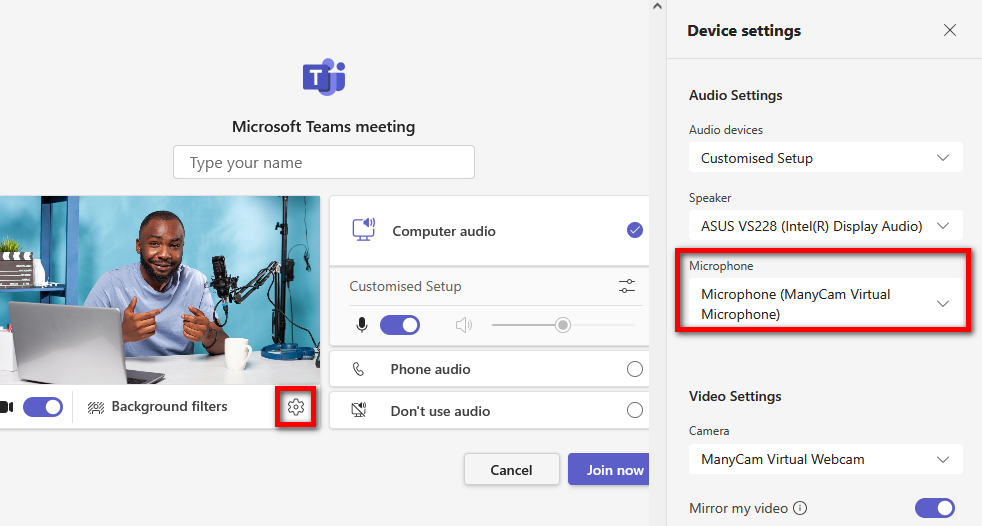Click the microphone icon in audio controls

pyautogui.click(x=362, y=325)
